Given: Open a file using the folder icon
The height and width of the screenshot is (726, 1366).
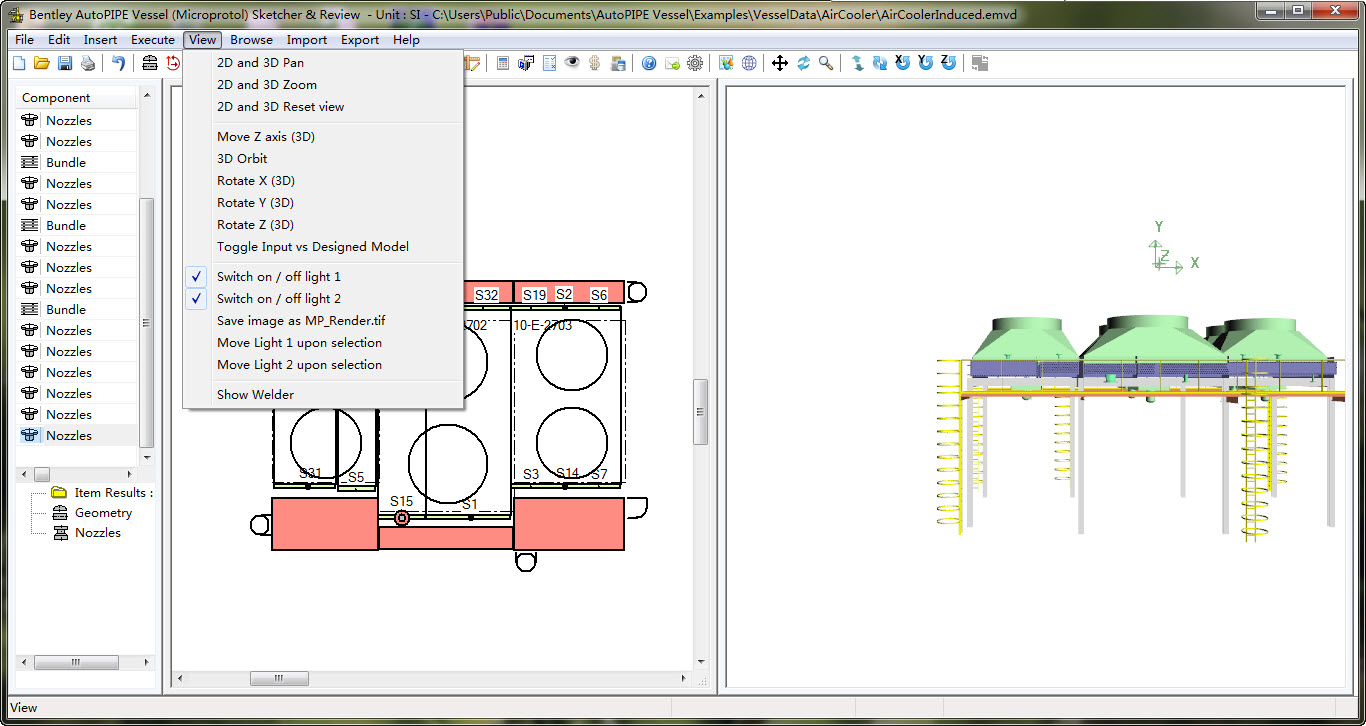Looking at the screenshot, I should (42, 63).
